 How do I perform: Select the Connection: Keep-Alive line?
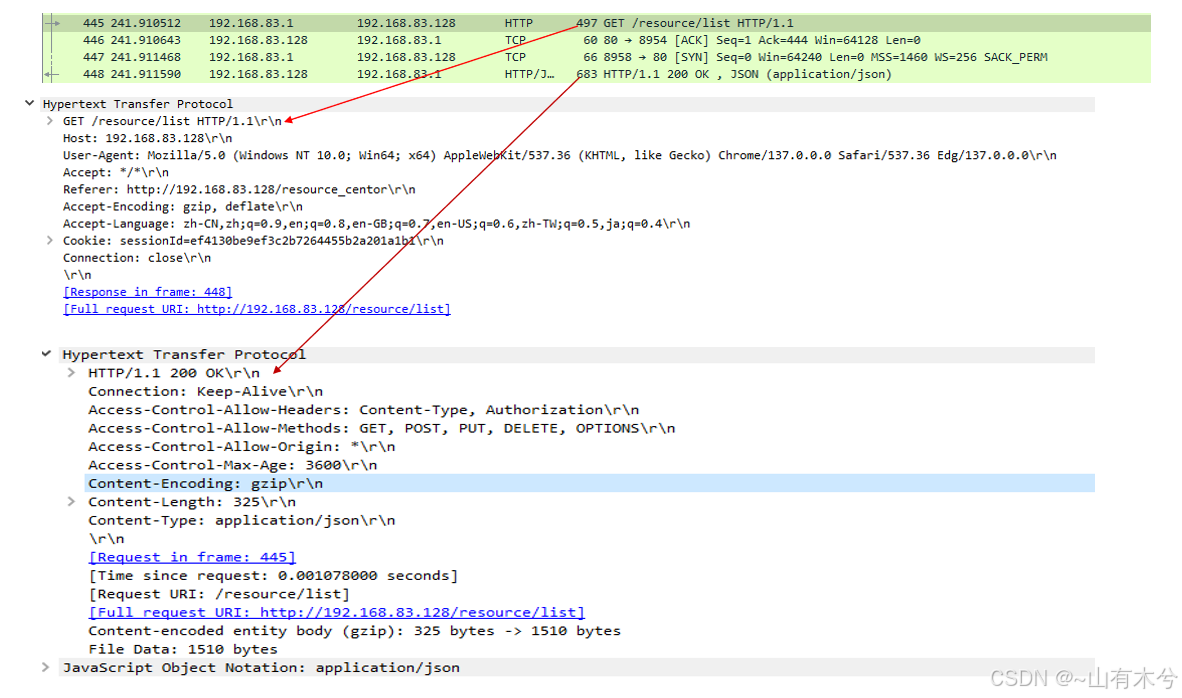pos(206,391)
